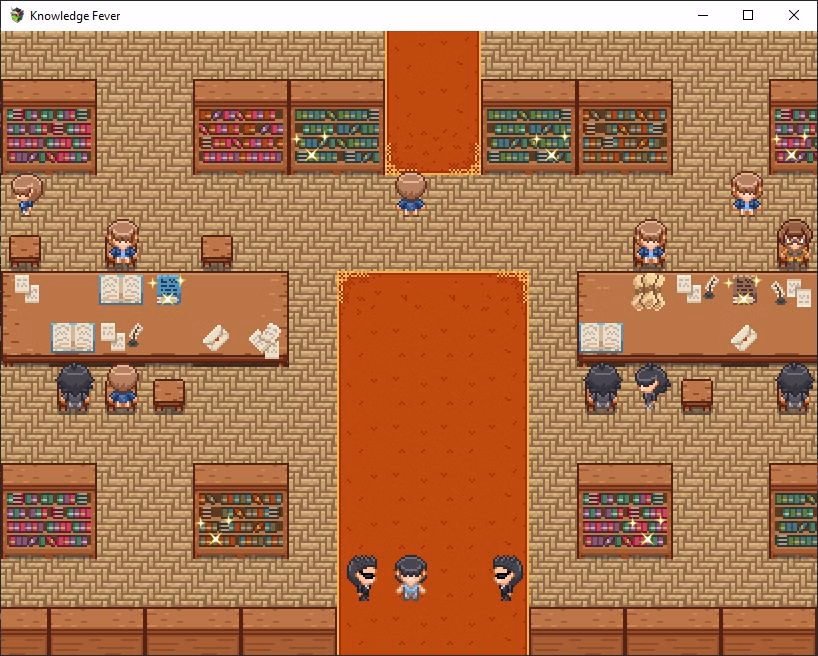Click the empty stool at left table's top-left corner
818x656 pixels.
click(x=25, y=251)
